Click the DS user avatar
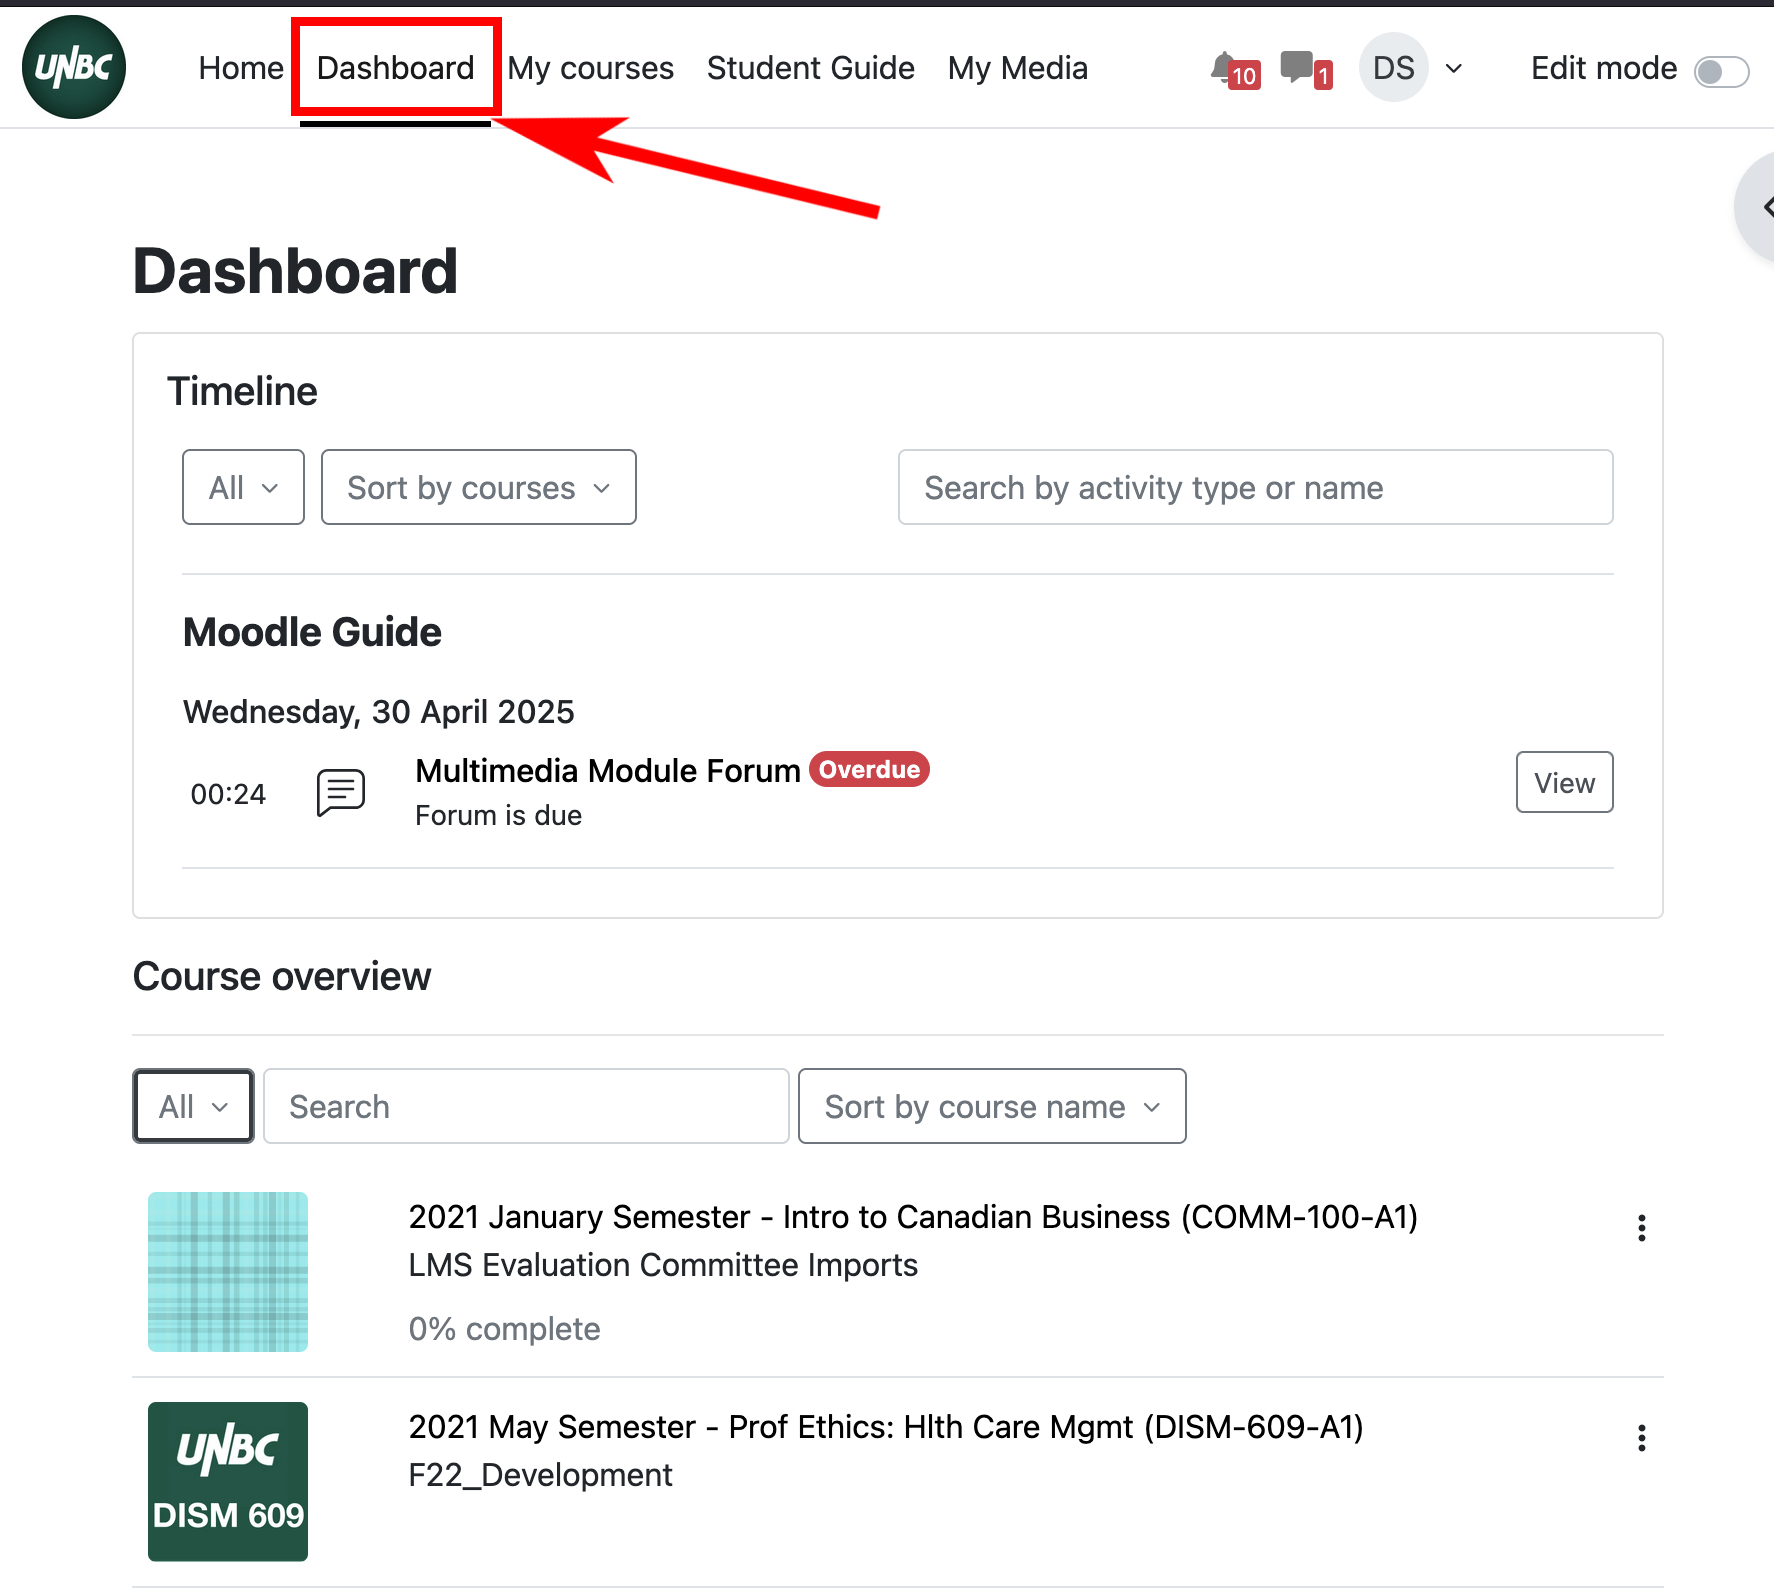Viewport: 1774px width, 1594px height. point(1393,68)
